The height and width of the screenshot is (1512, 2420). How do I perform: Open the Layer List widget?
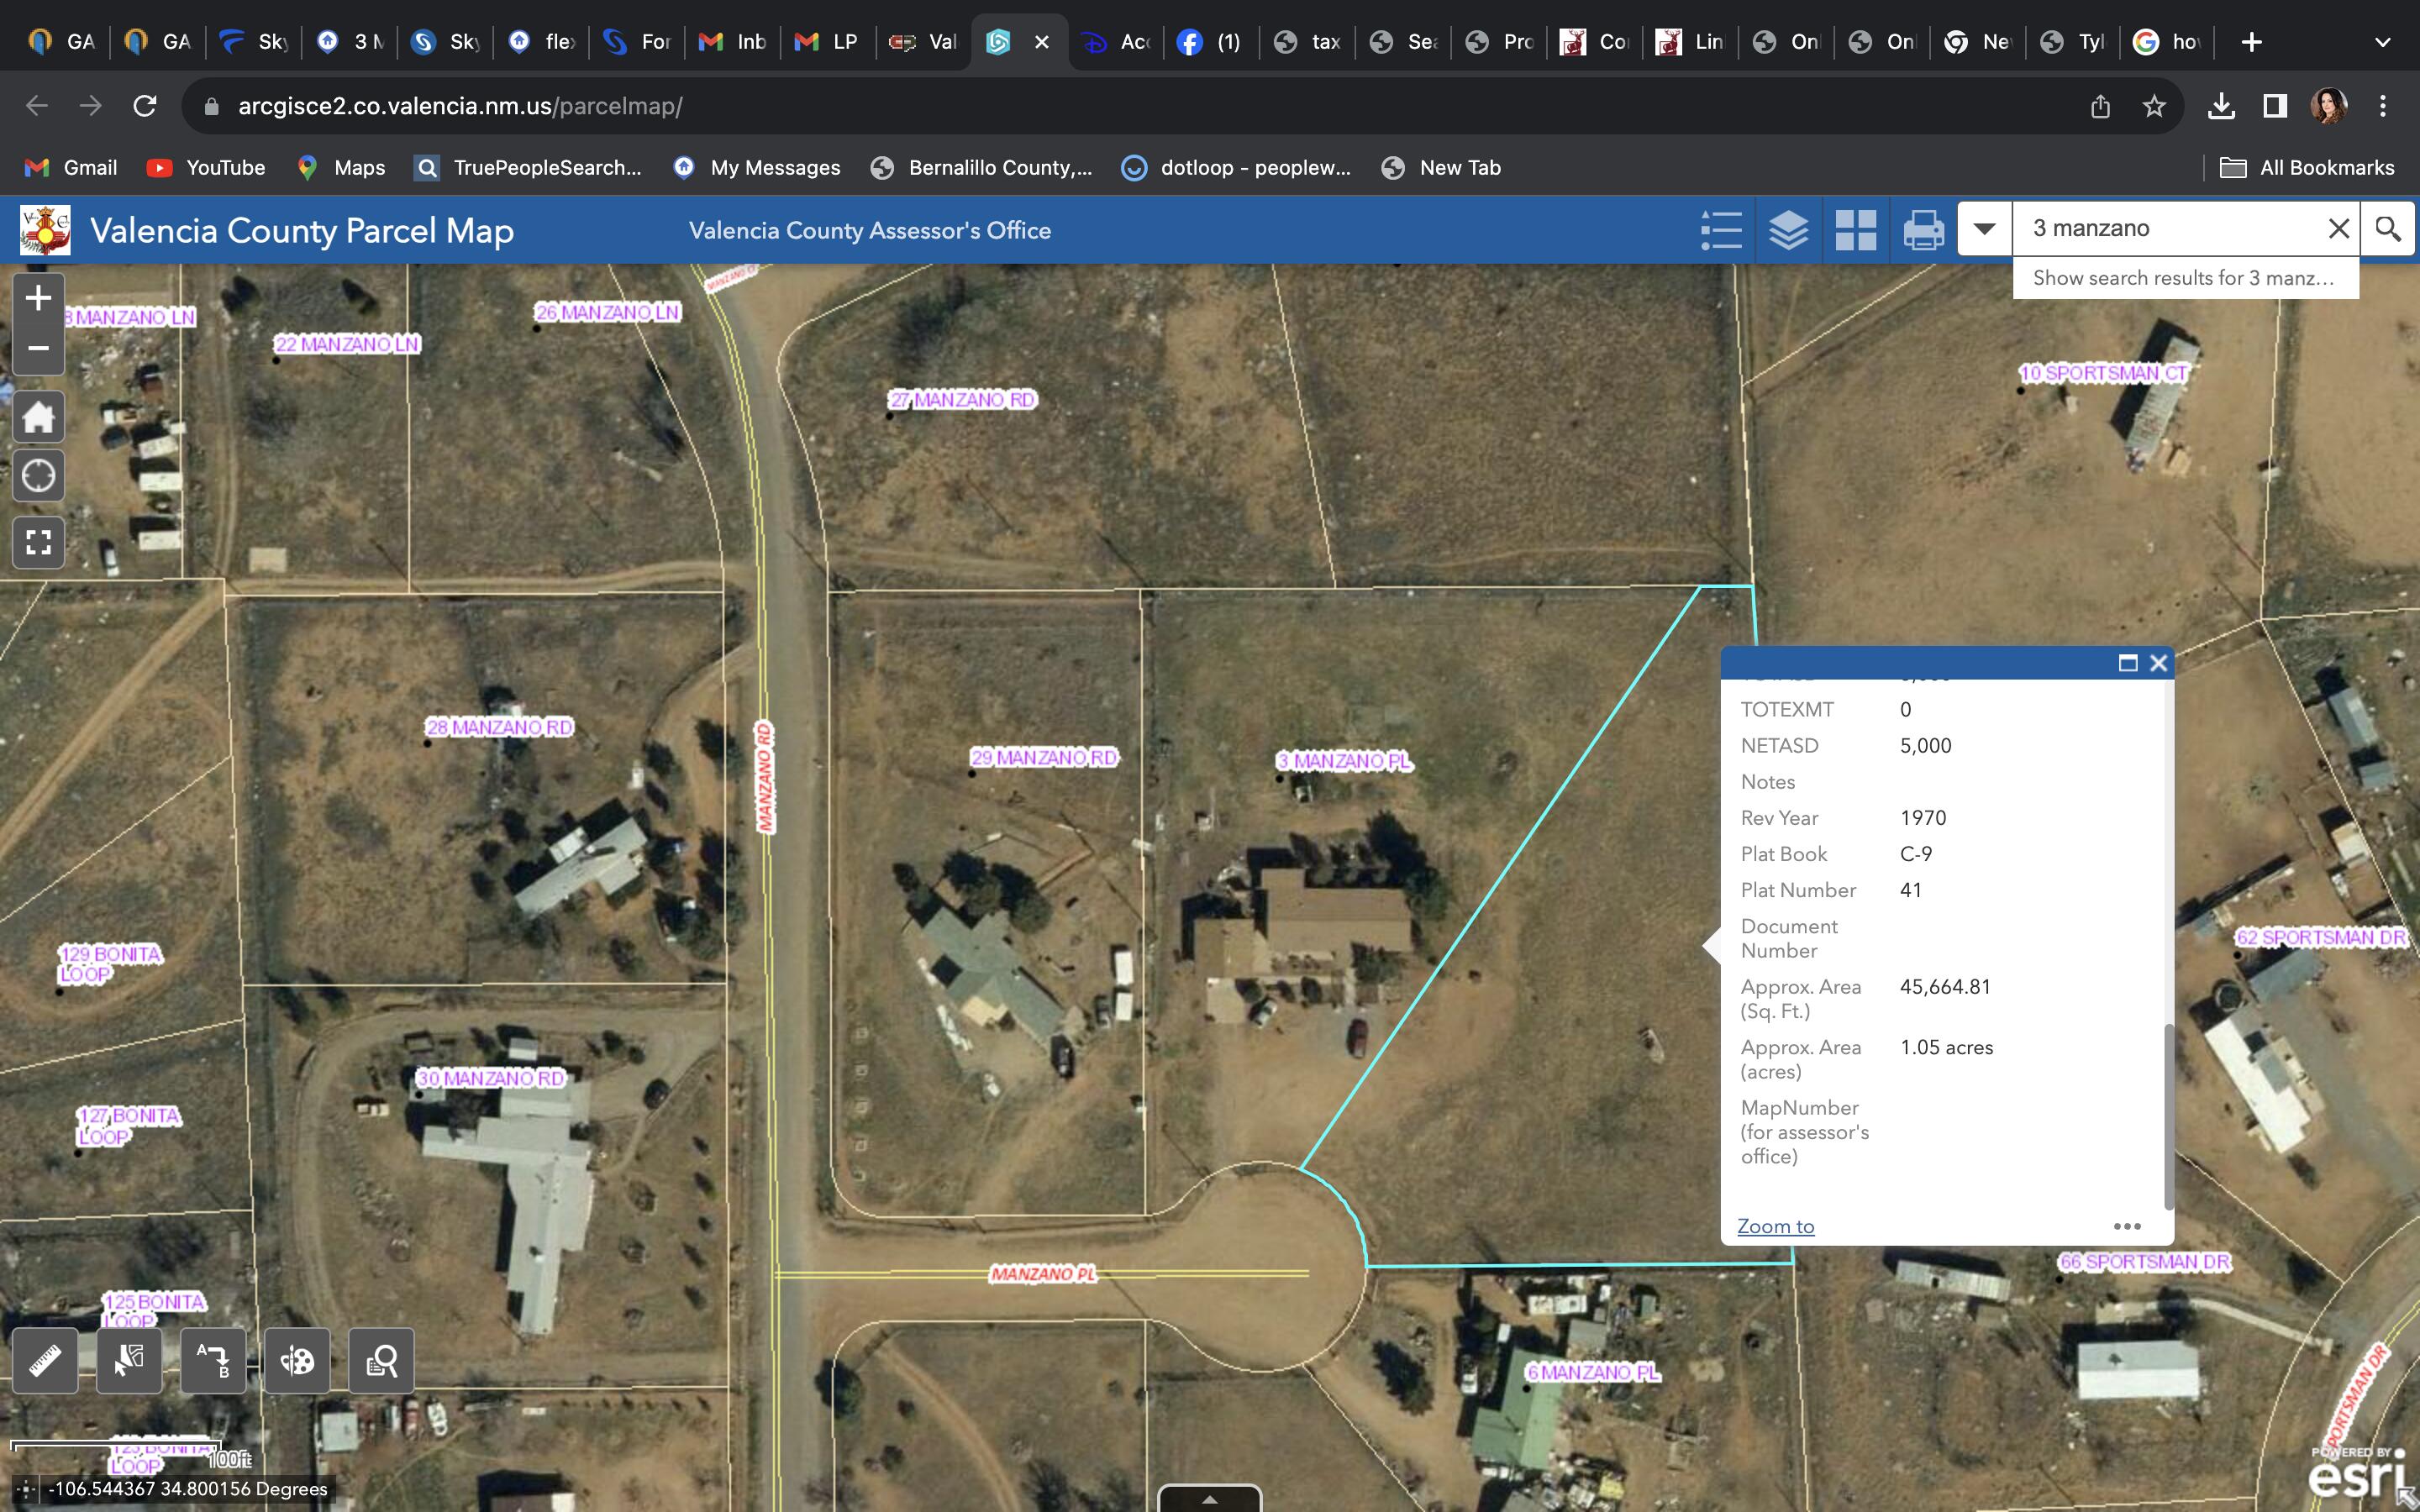[1788, 230]
